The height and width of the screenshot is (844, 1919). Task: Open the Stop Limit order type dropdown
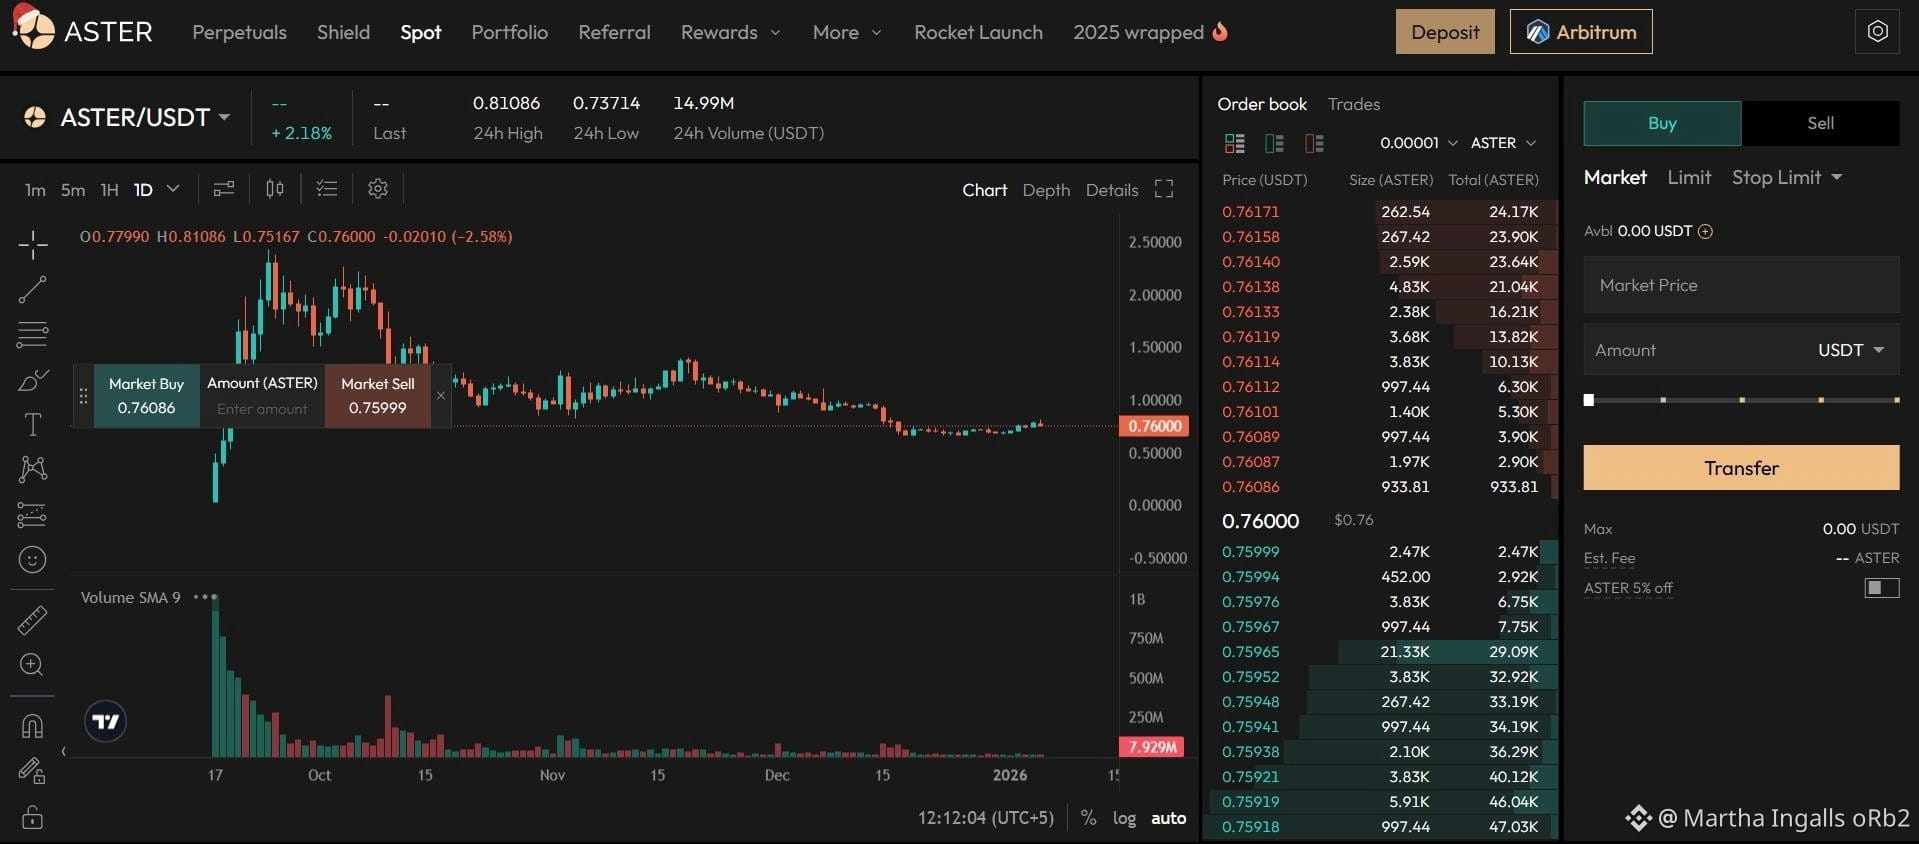[1787, 177]
